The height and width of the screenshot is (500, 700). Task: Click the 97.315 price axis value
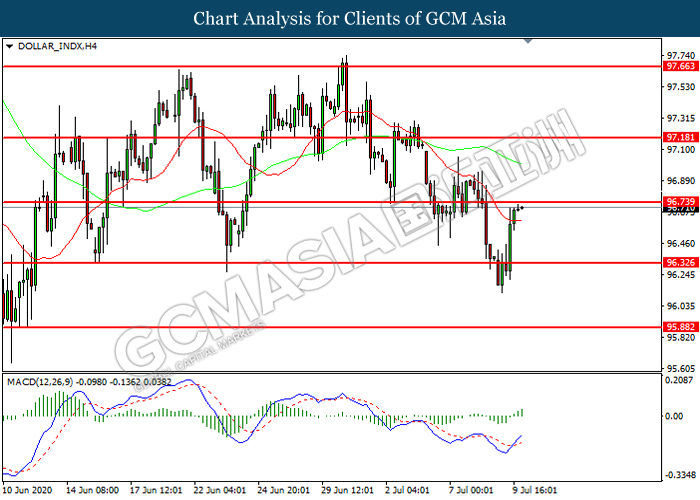pyautogui.click(x=681, y=118)
